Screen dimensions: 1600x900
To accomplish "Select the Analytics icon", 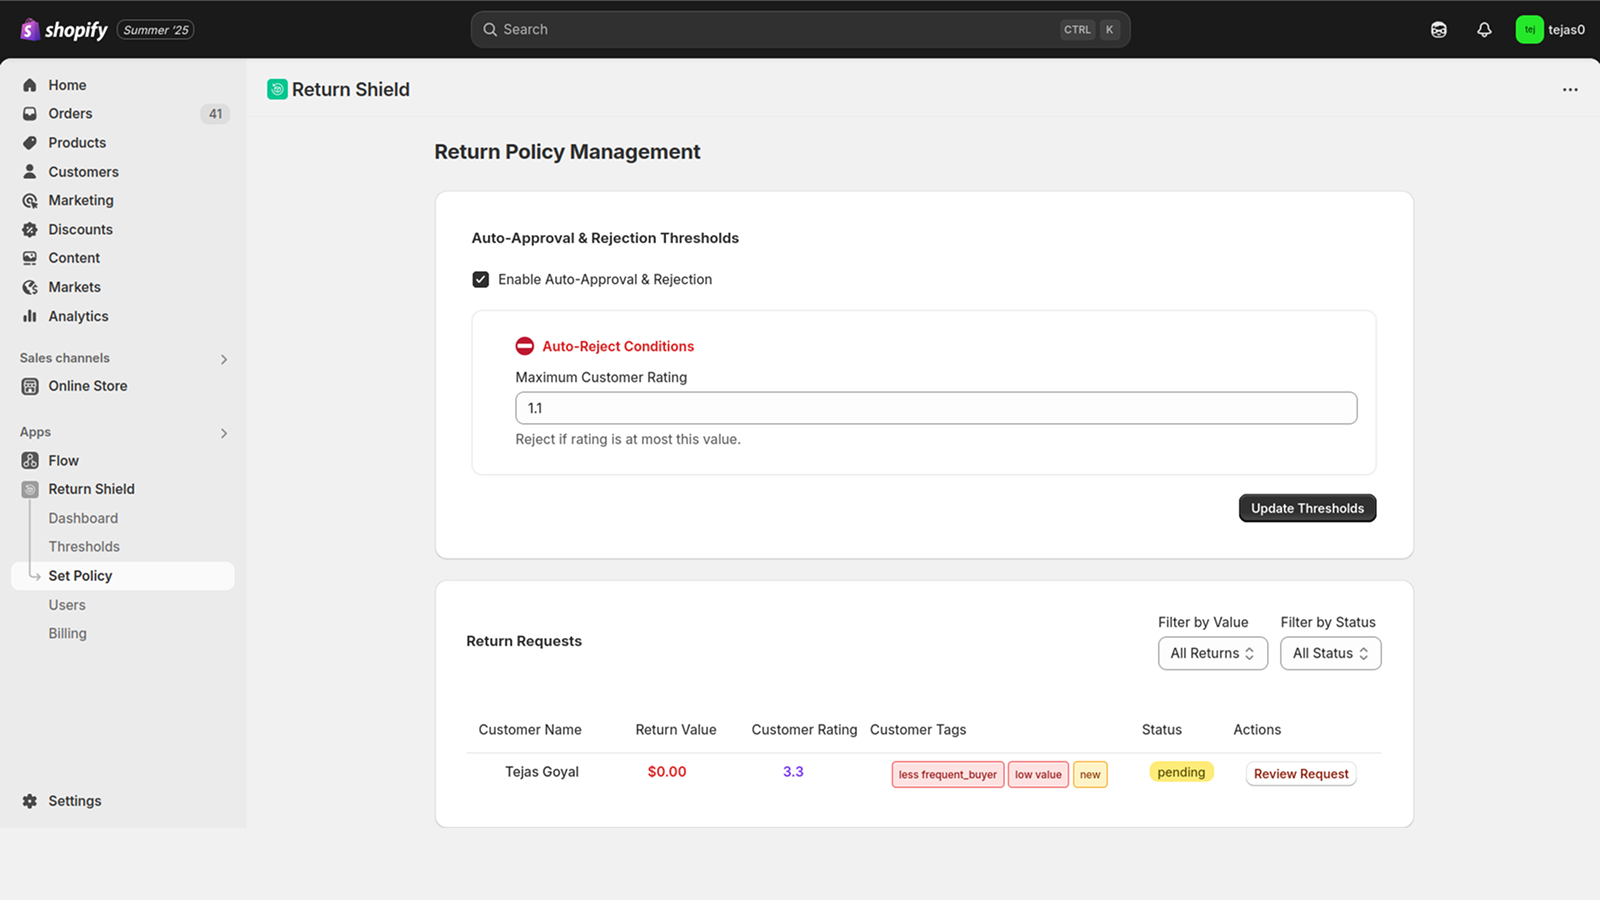I will 30,316.
